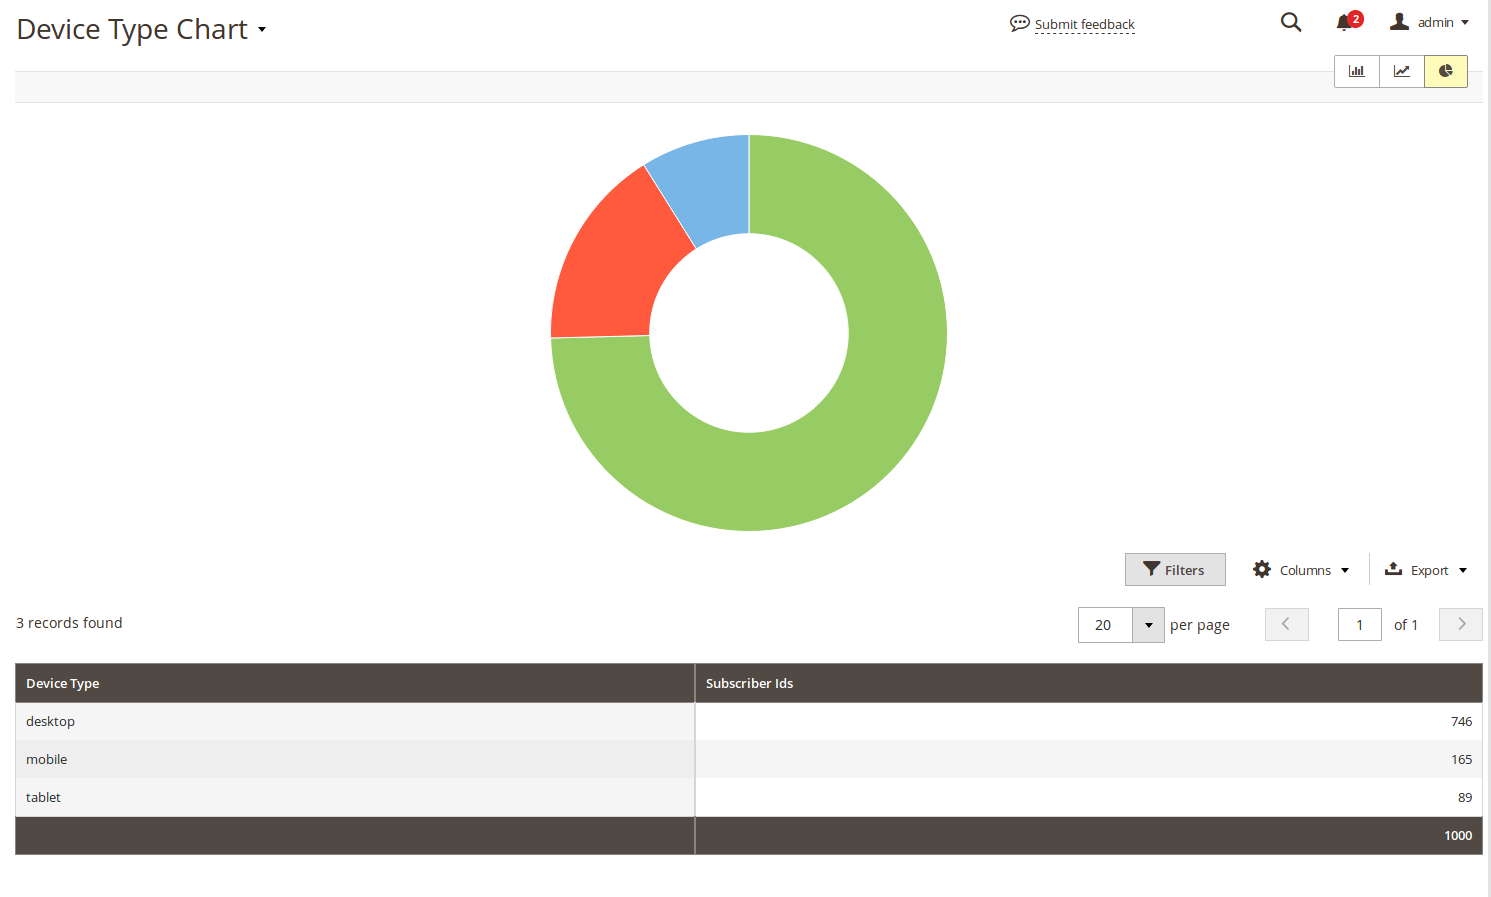Open the per page size dropdown
Image resolution: width=1491 pixels, height=897 pixels.
tap(1148, 625)
